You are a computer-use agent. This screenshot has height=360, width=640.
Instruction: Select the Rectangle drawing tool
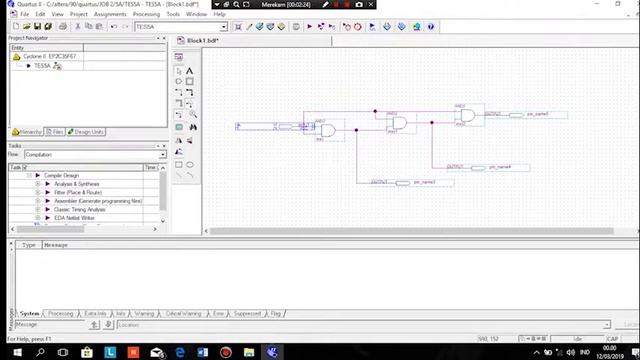[179, 164]
